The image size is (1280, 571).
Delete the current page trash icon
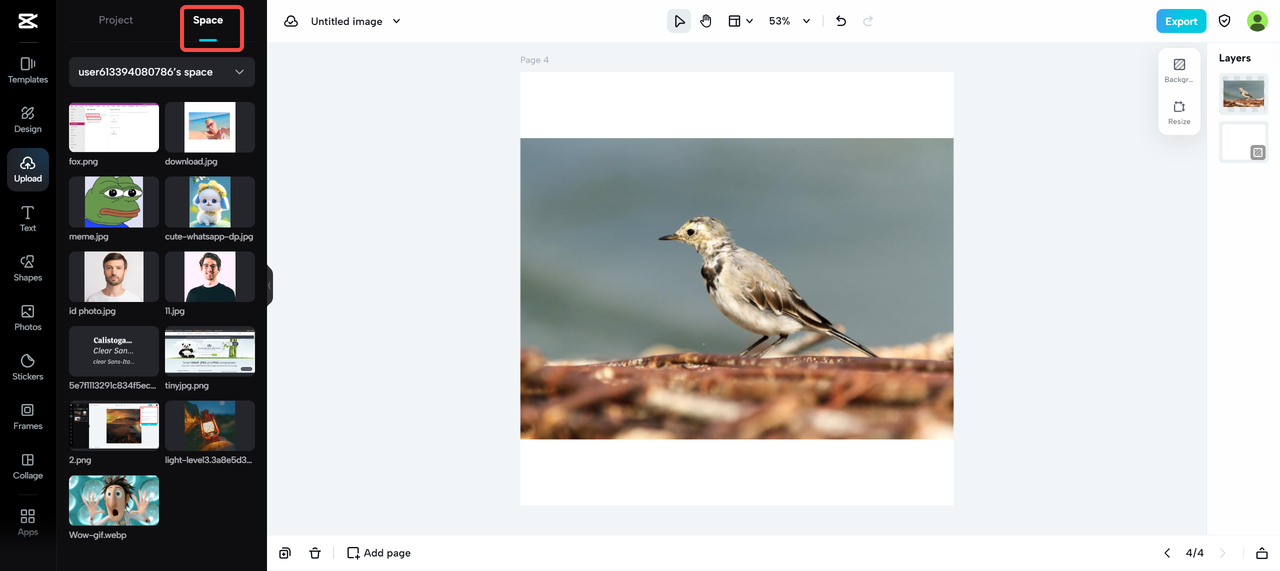(315, 553)
